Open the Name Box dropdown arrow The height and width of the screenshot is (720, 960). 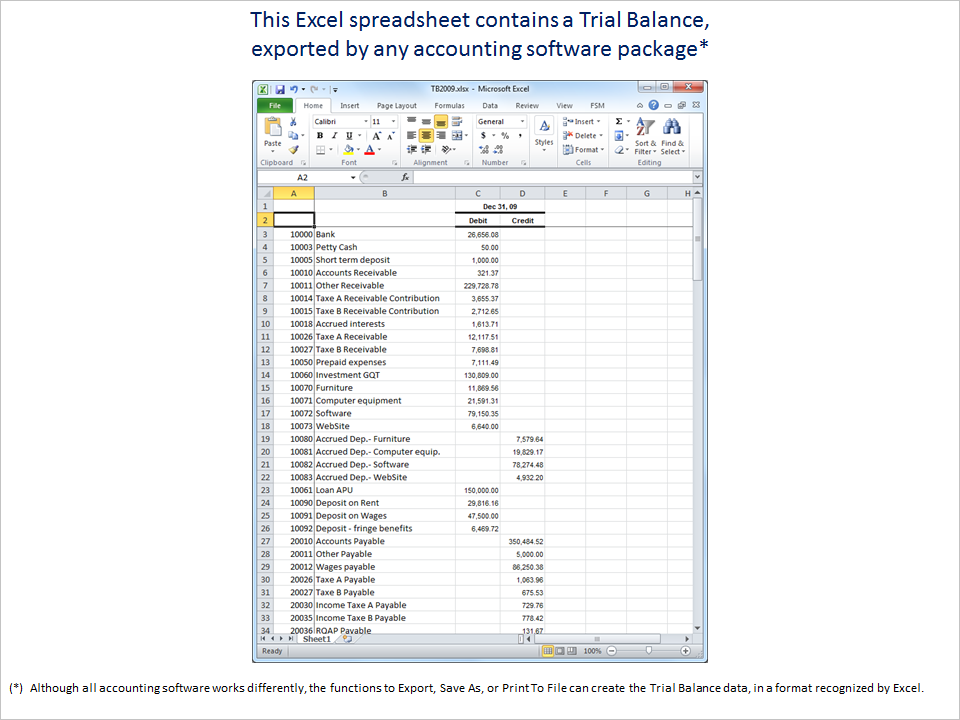point(353,177)
